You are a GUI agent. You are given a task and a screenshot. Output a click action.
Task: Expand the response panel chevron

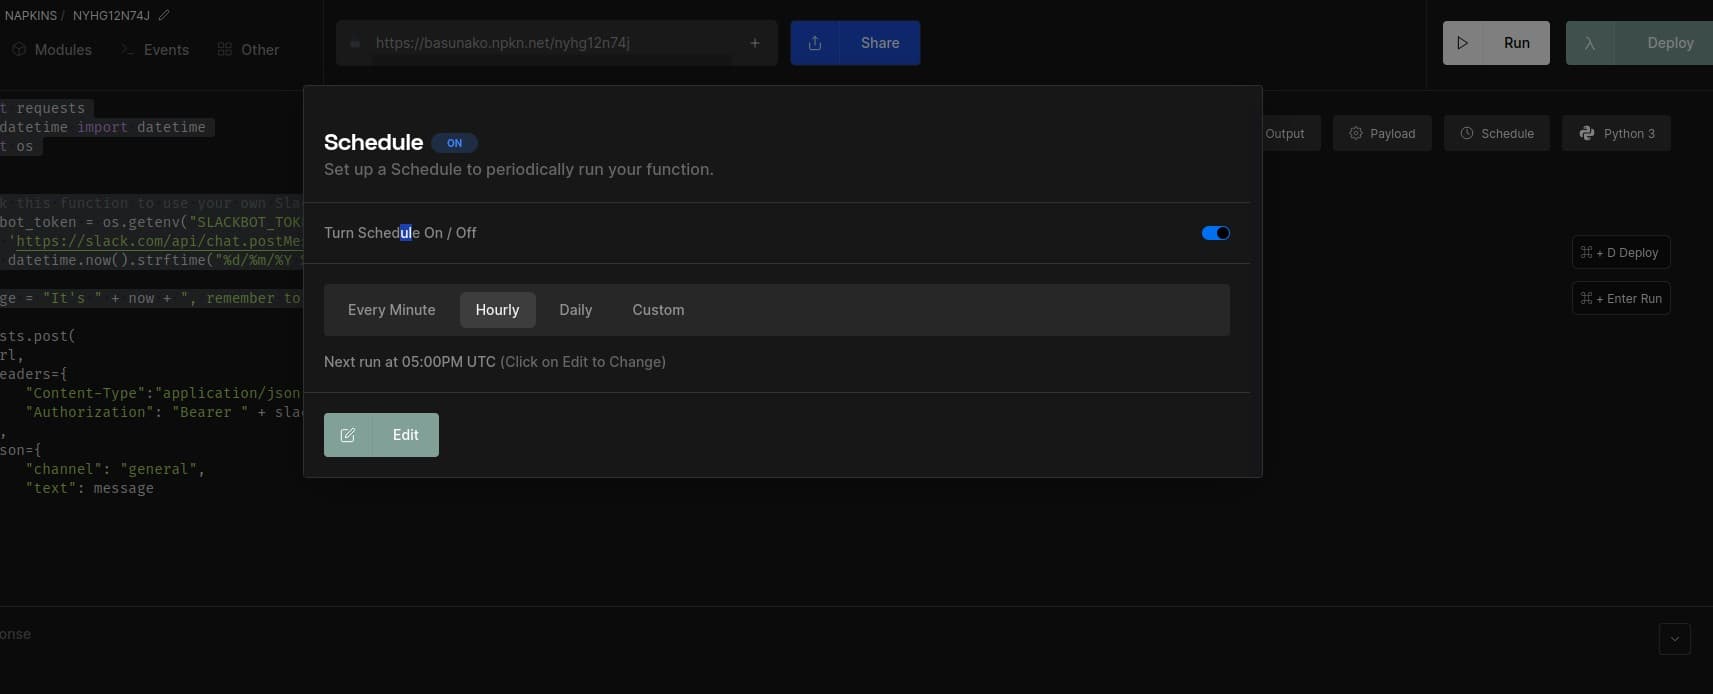pos(1674,638)
